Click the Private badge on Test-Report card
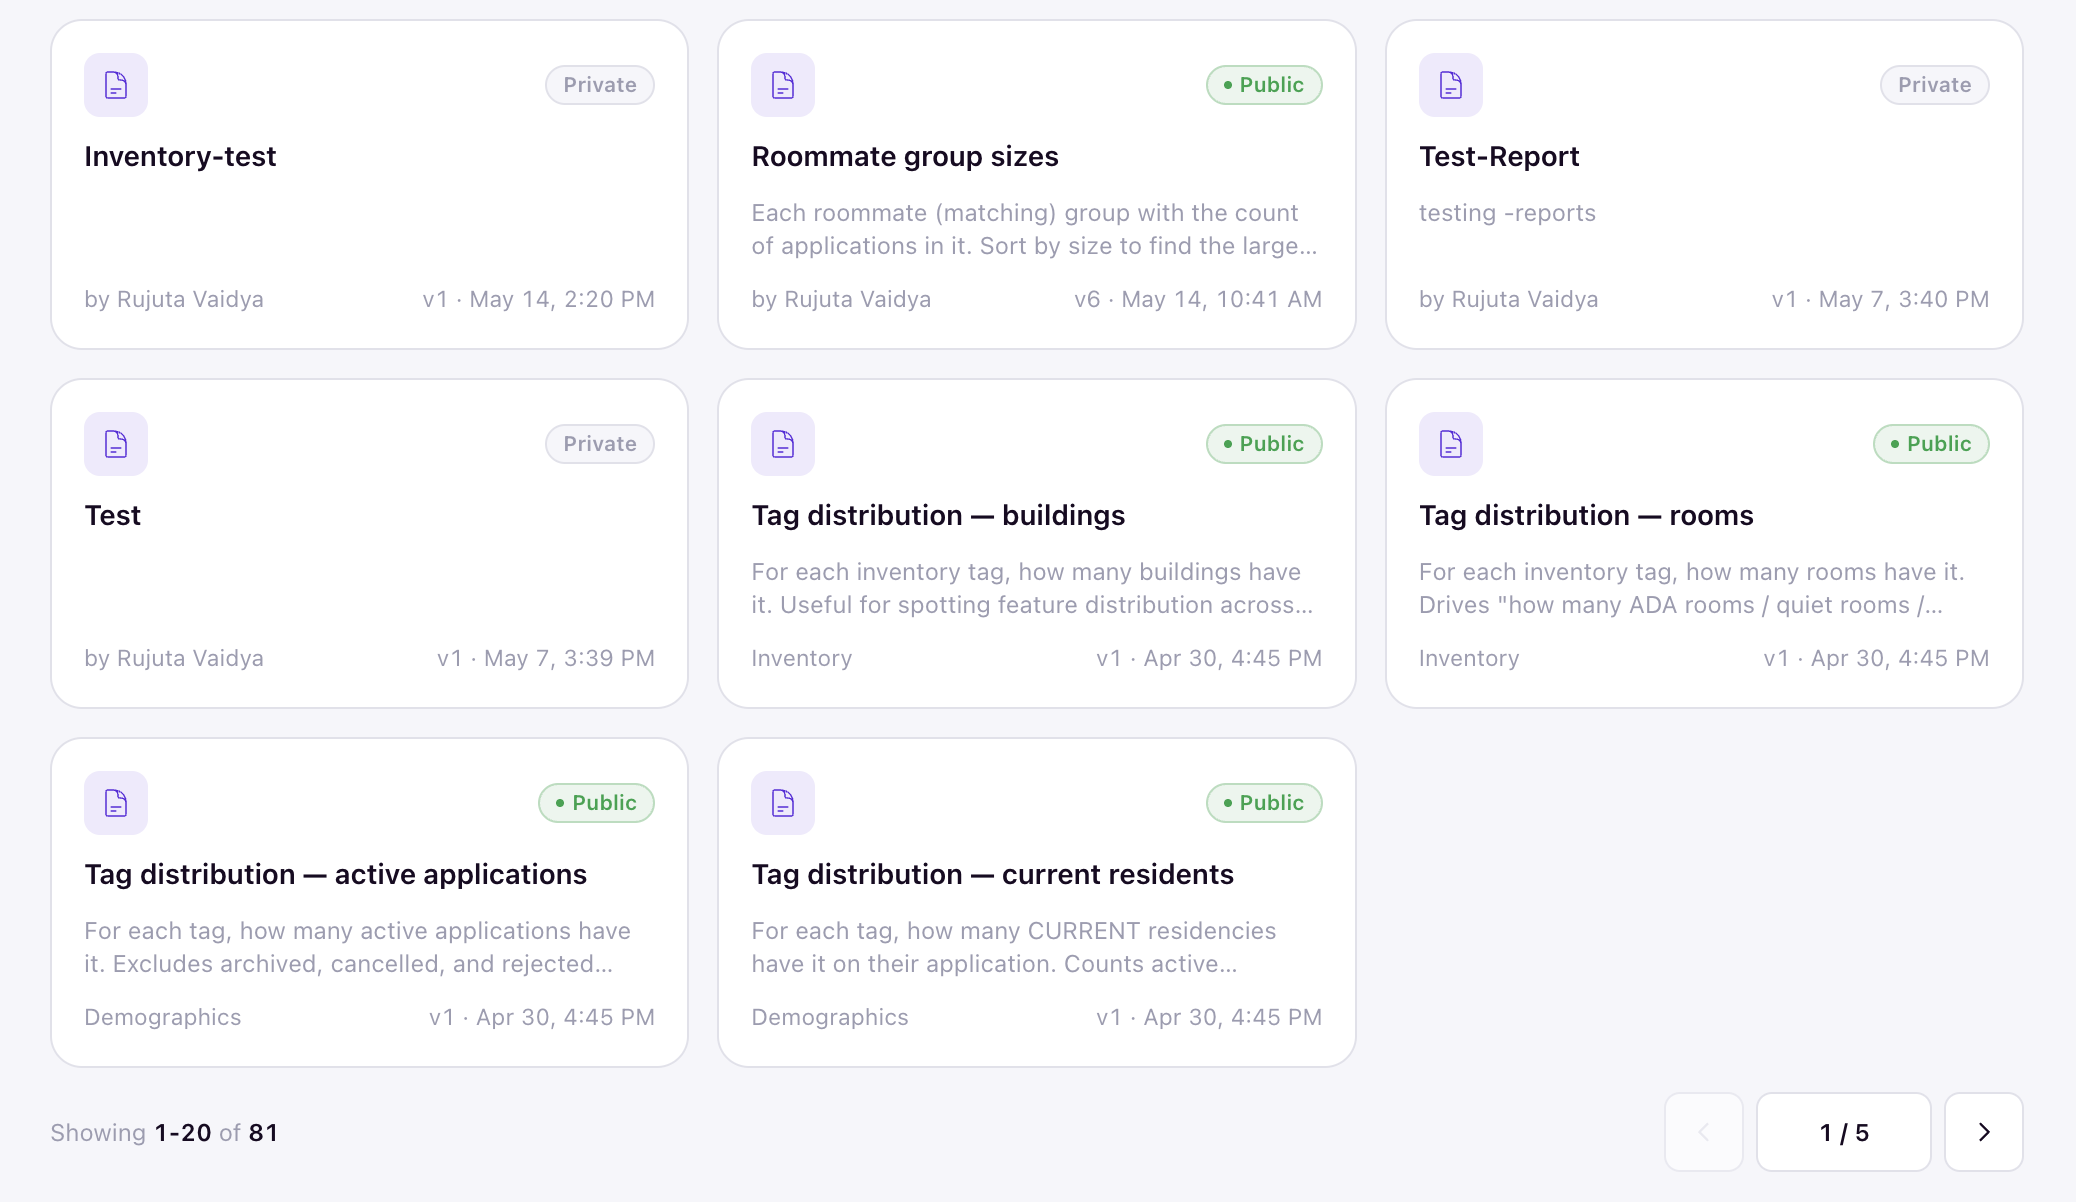This screenshot has width=2076, height=1202. 1935,85
